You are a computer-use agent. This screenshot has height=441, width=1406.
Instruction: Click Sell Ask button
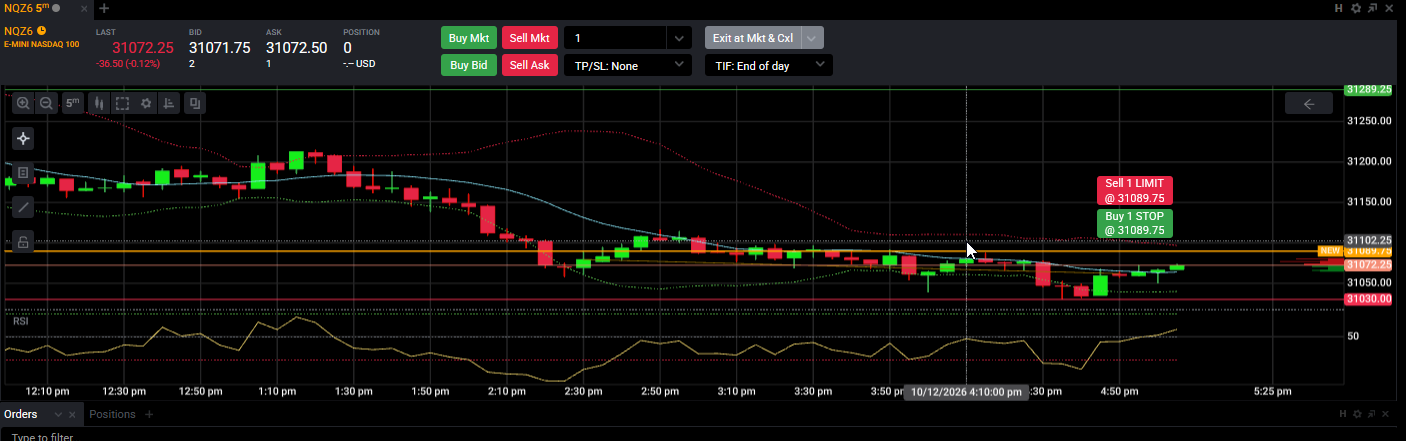point(530,65)
